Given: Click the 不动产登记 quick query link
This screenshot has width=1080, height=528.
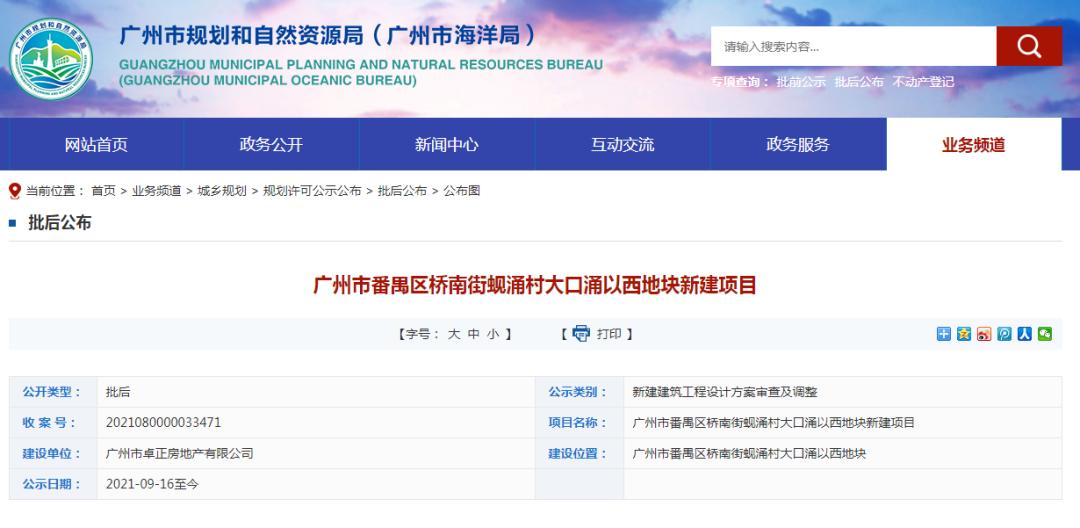Looking at the screenshot, I should coord(924,82).
